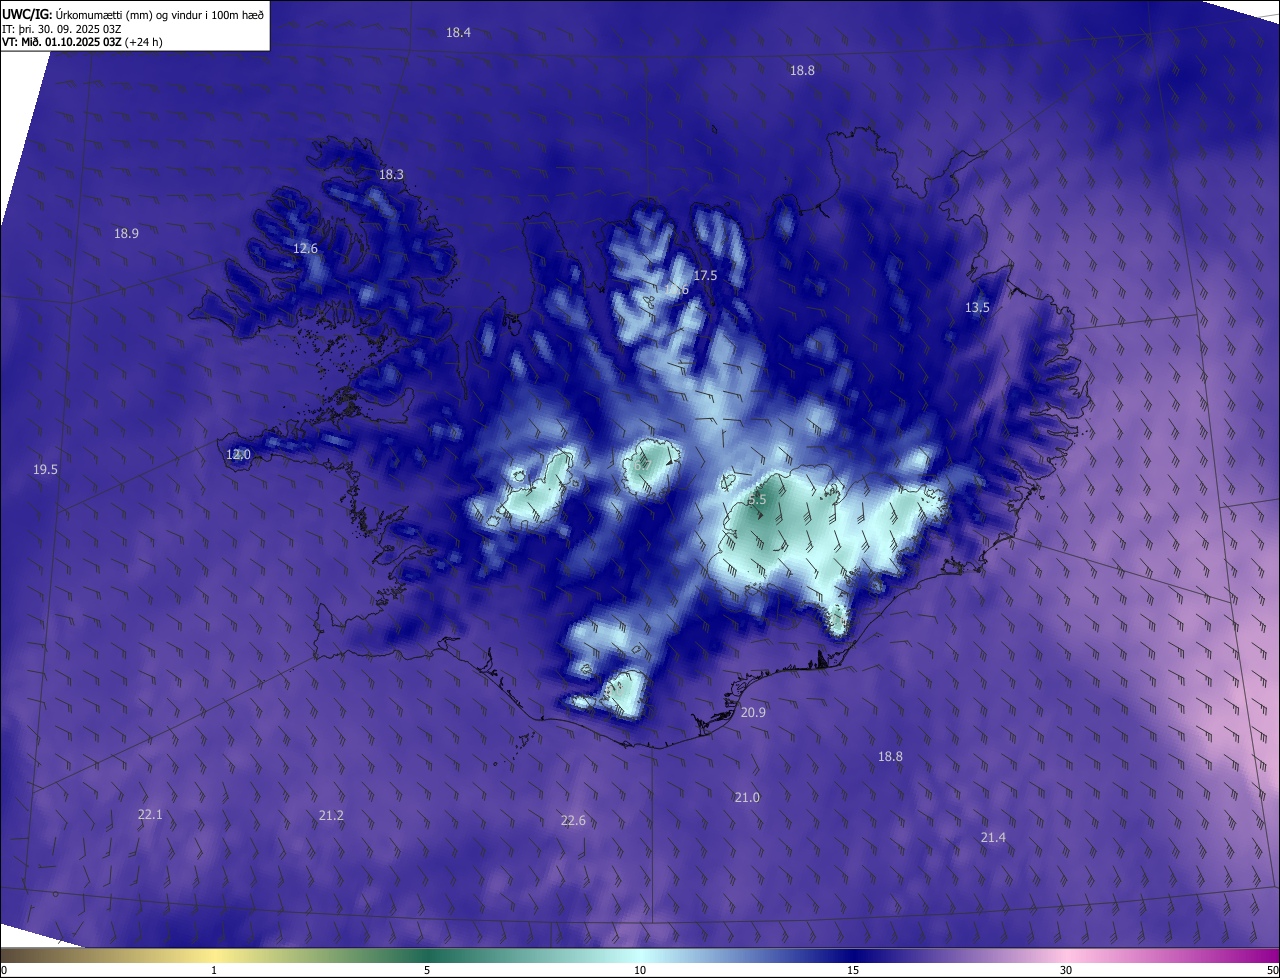This screenshot has height=978, width=1280.
Task: Click the 19.5 value label
Action: tap(45, 470)
